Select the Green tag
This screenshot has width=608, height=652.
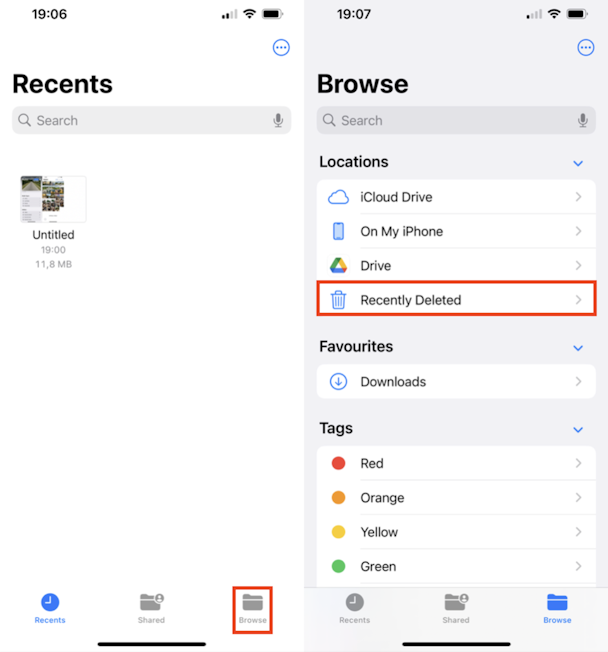pyautogui.click(x=456, y=566)
